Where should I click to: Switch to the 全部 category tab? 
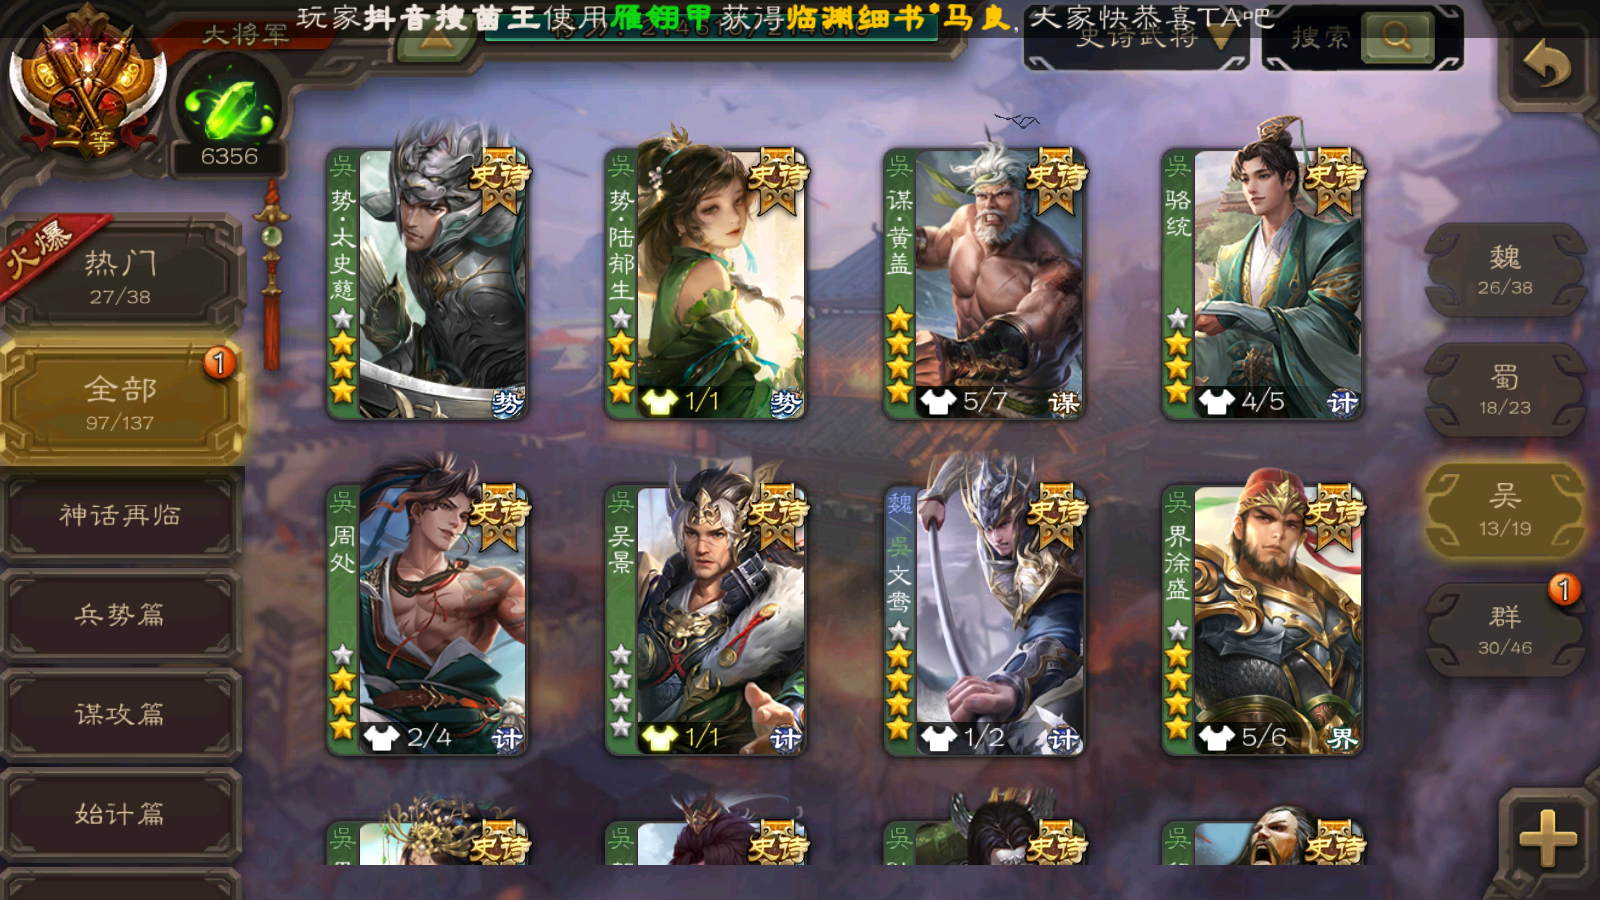tap(120, 402)
